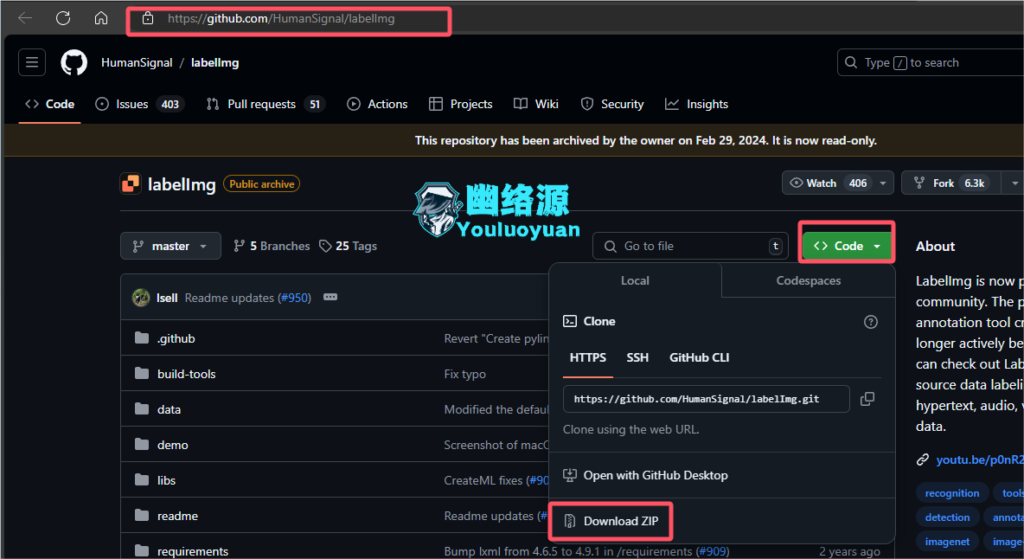This screenshot has width=1024, height=559.
Task: Expand the commit message ellipsis icon
Action: [330, 297]
